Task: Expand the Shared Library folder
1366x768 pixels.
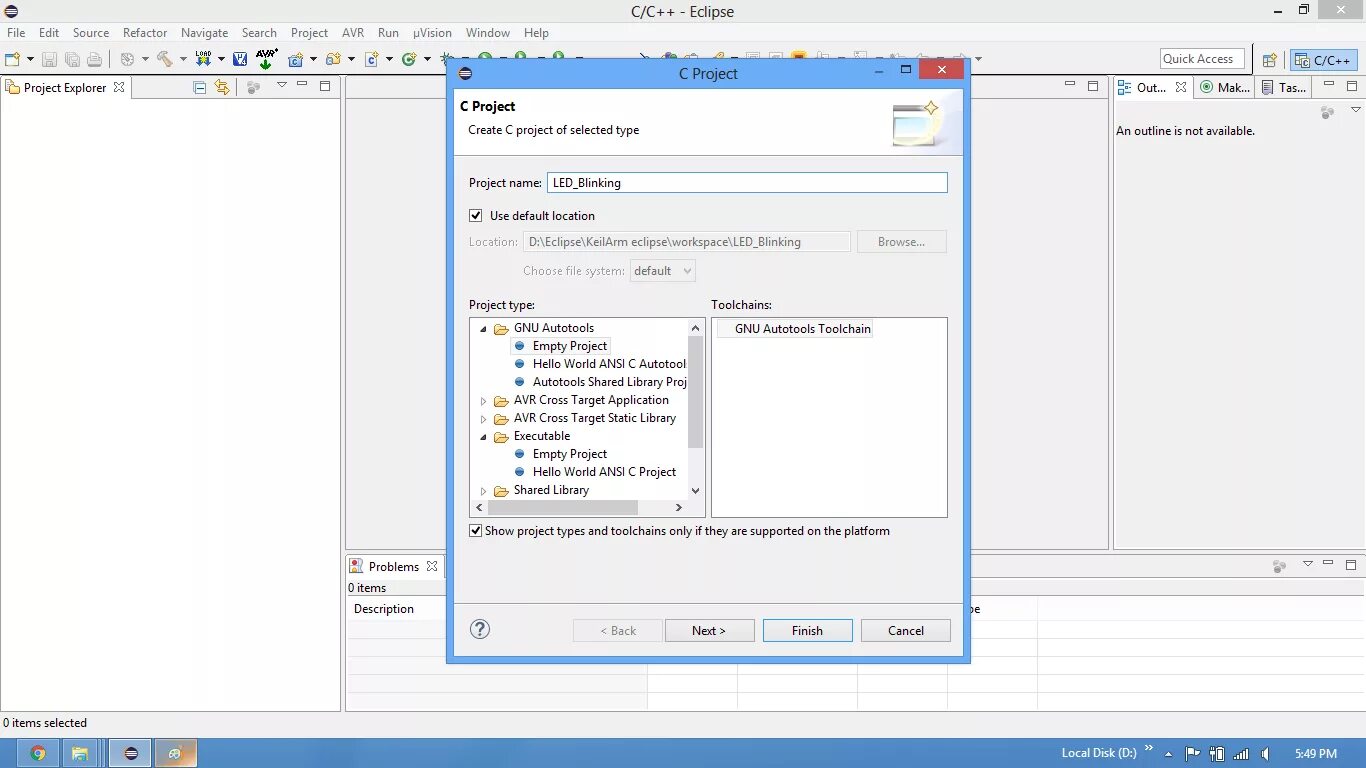Action: 484,491
